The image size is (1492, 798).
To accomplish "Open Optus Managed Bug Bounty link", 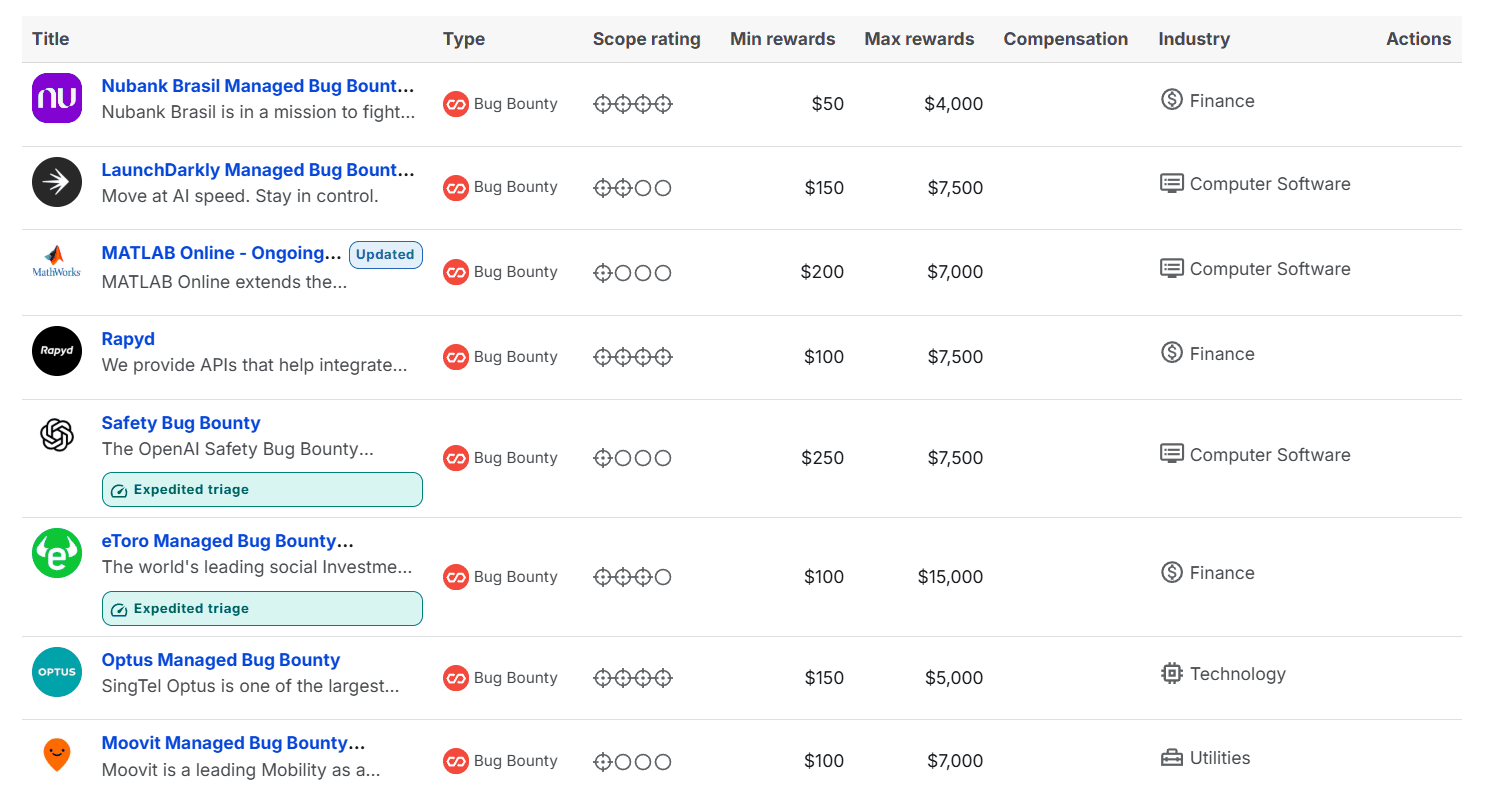I will click(x=221, y=660).
